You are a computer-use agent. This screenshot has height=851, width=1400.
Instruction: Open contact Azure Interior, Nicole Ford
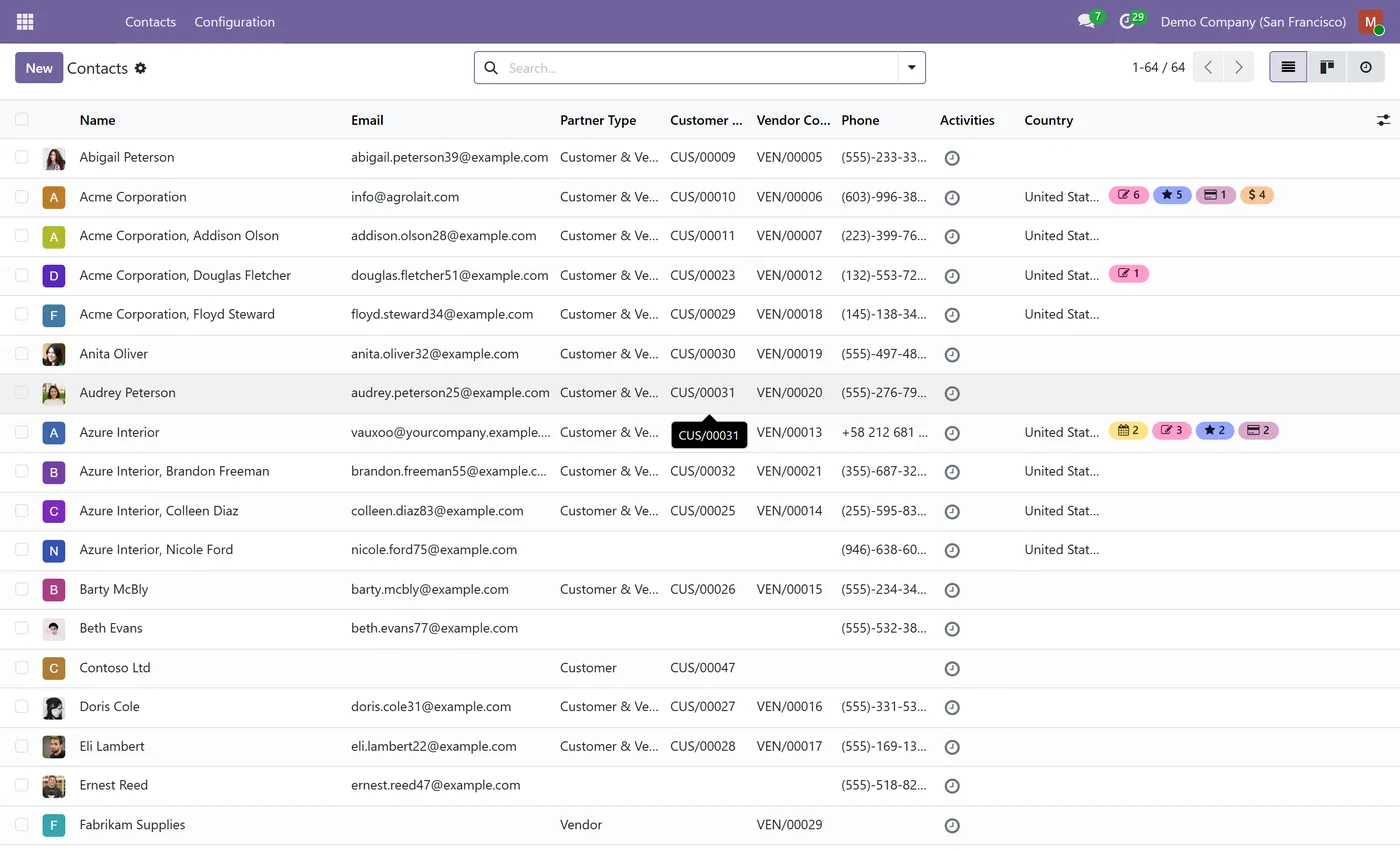156,550
